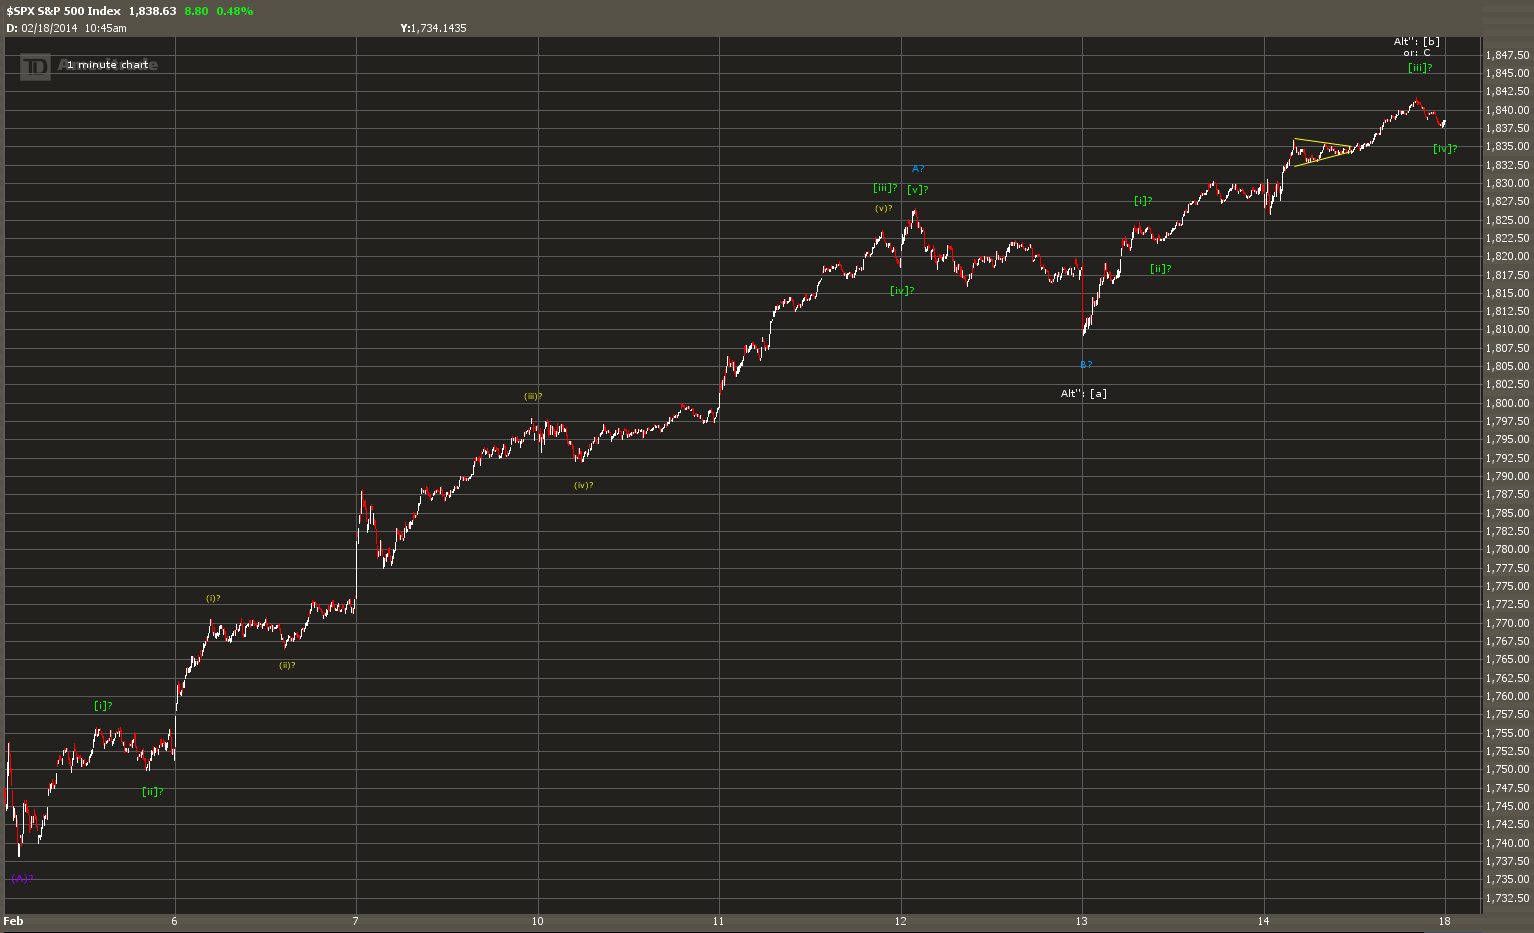Image resolution: width=1534 pixels, height=933 pixels.
Task: Click the [iv]? label below the Feb 12 peak
Action: point(902,291)
